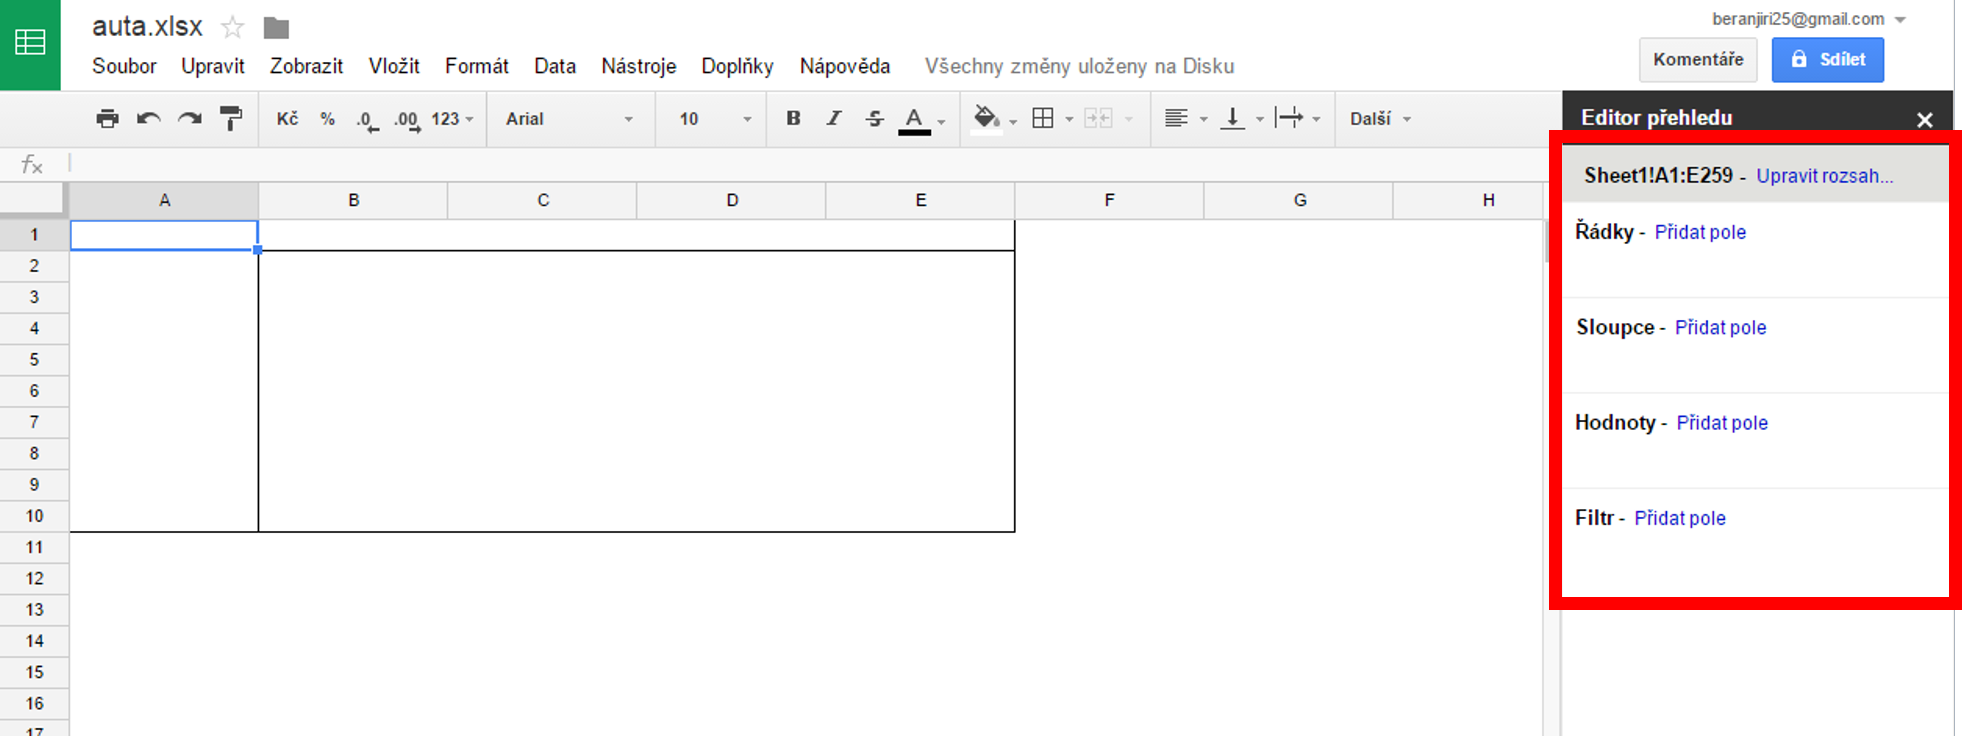
Task: Add a field to Sloupce
Action: click(x=1721, y=327)
